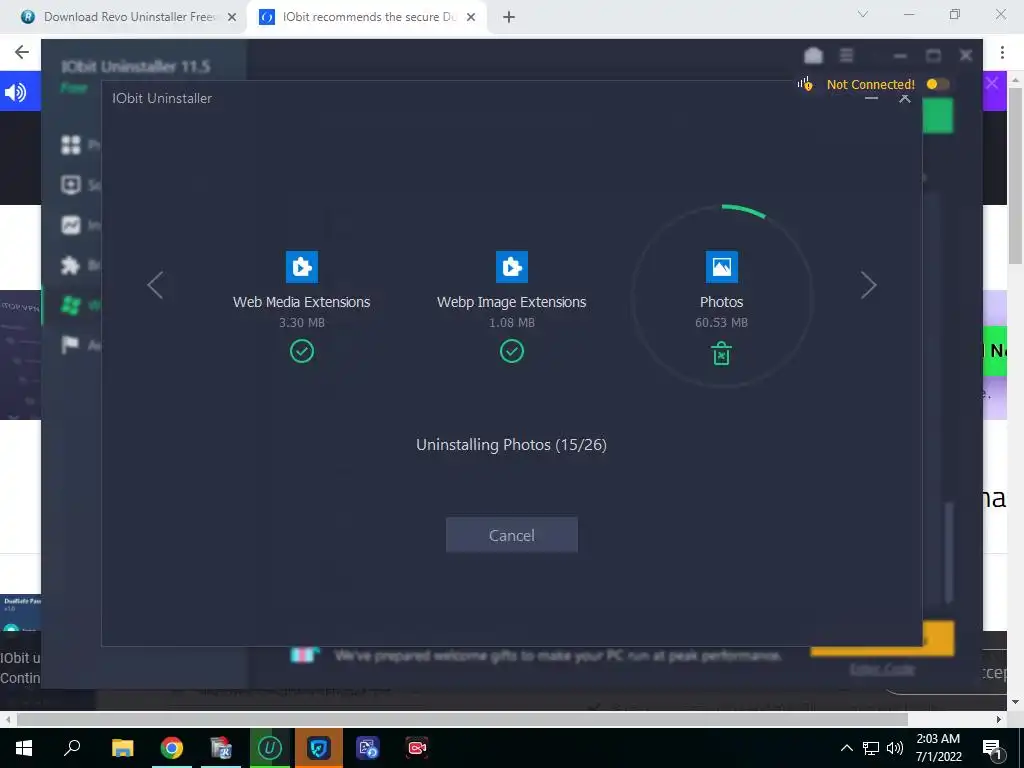This screenshot has width=1024, height=768.
Task: Open Windows taskbar search
Action: click(72, 748)
